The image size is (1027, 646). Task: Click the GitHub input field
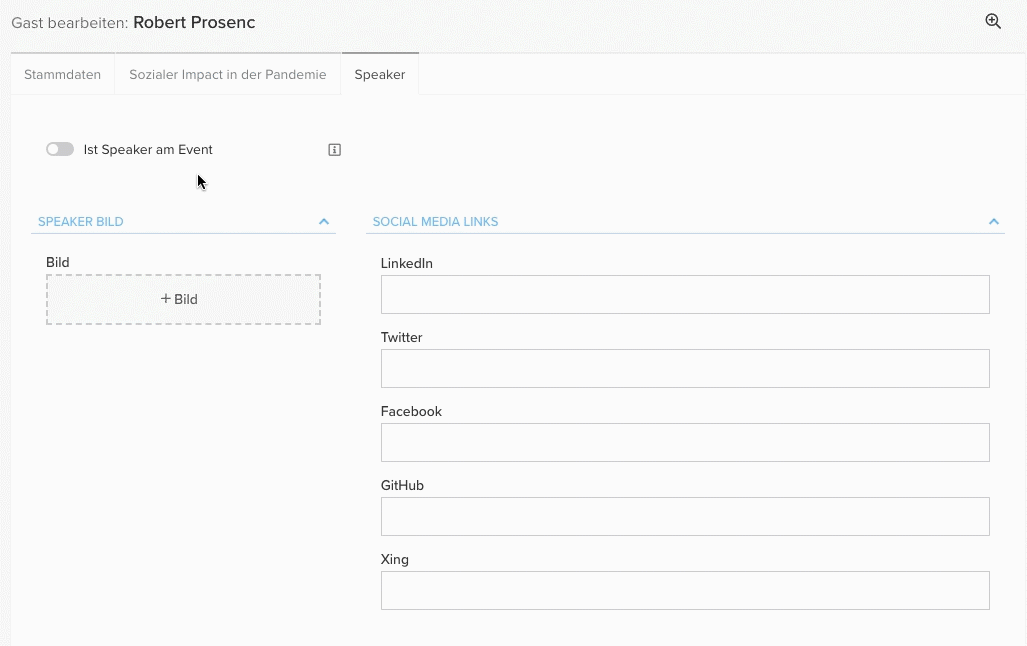[x=685, y=517]
